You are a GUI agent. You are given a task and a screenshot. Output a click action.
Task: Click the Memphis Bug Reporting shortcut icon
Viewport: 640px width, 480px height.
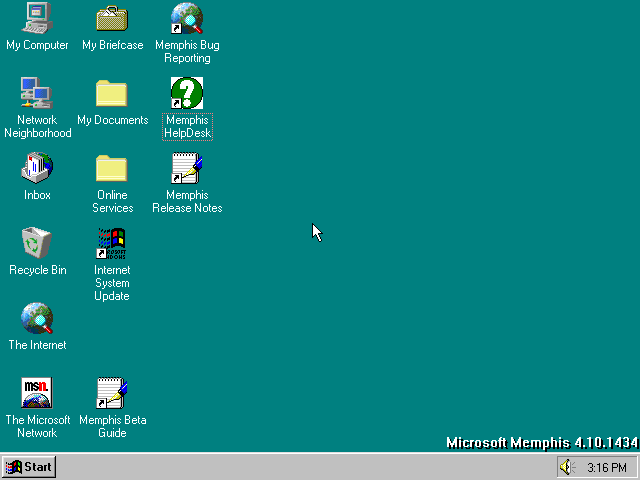pos(187,18)
